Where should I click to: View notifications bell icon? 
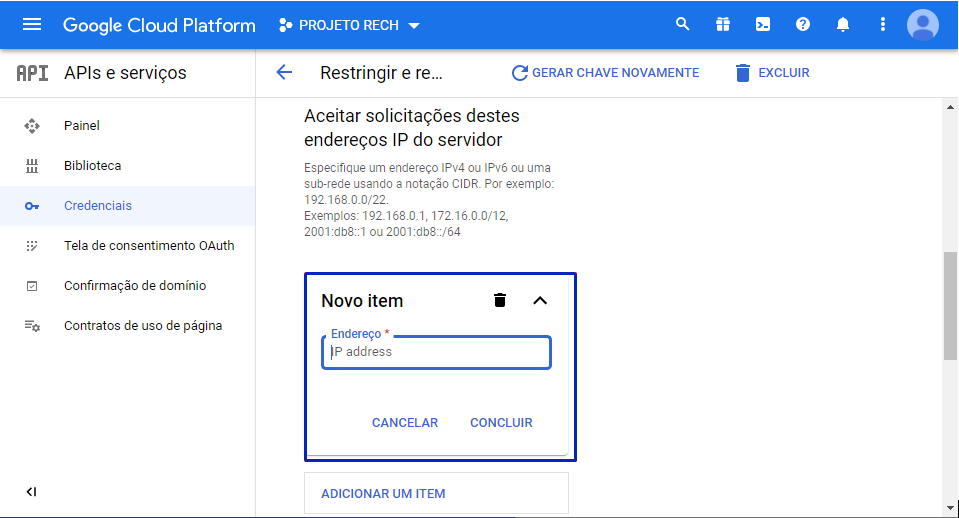[x=843, y=25]
